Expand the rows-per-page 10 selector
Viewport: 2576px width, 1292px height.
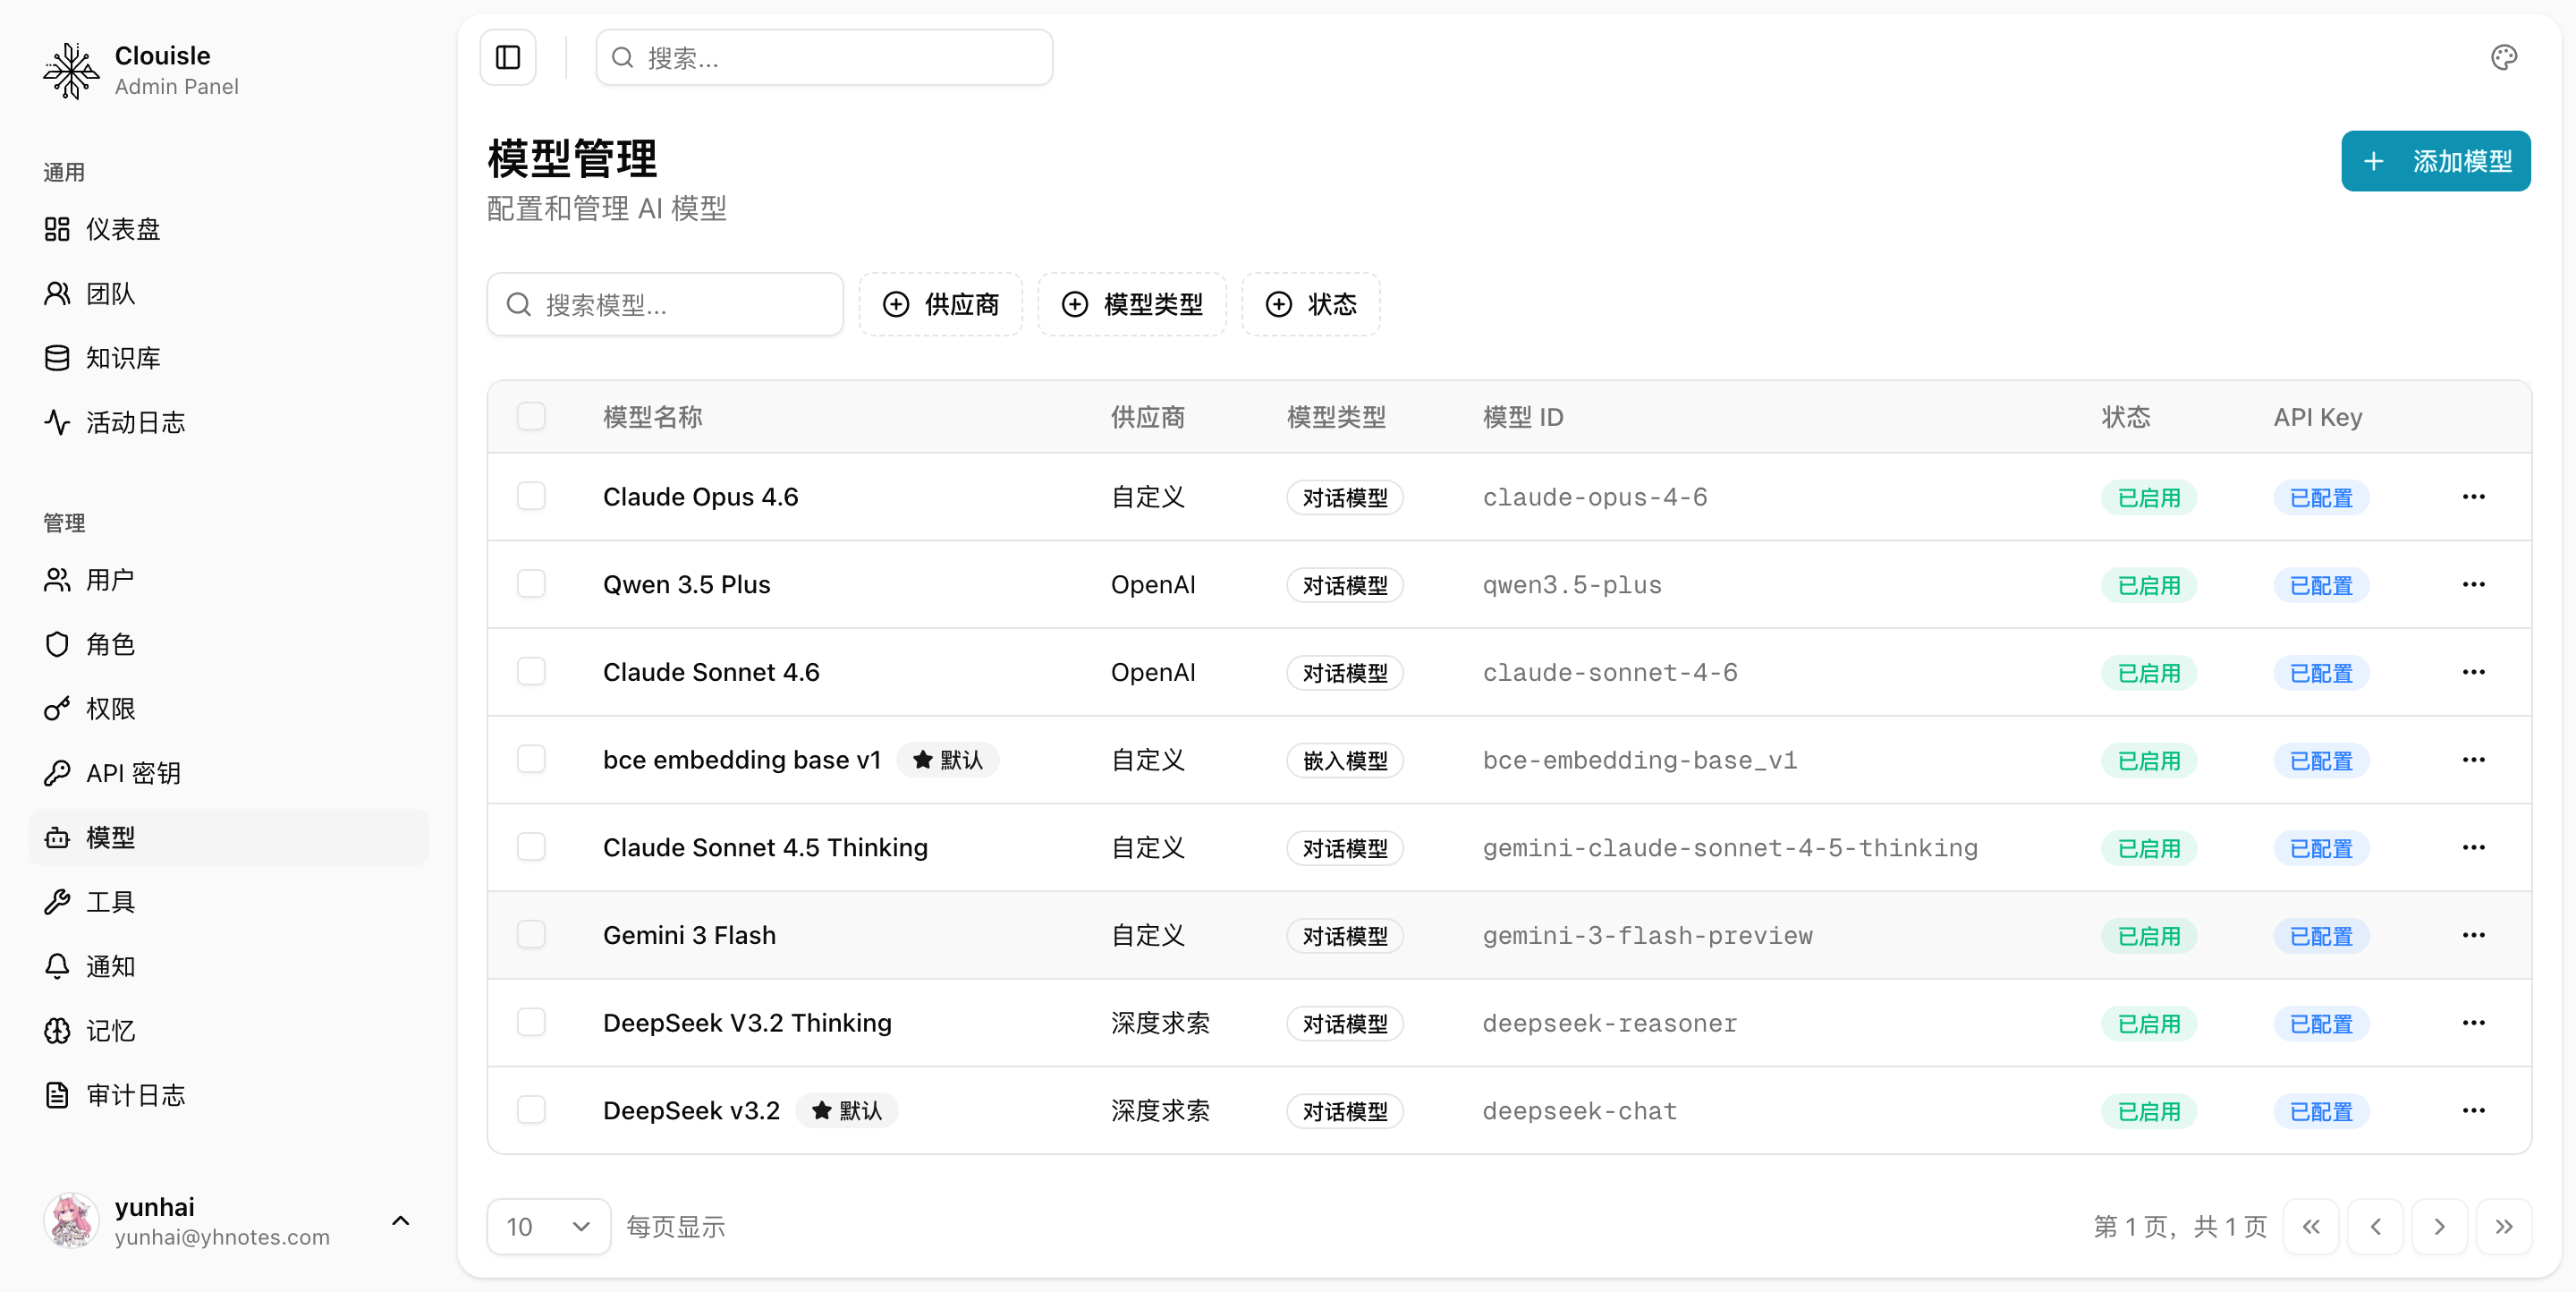tap(548, 1226)
